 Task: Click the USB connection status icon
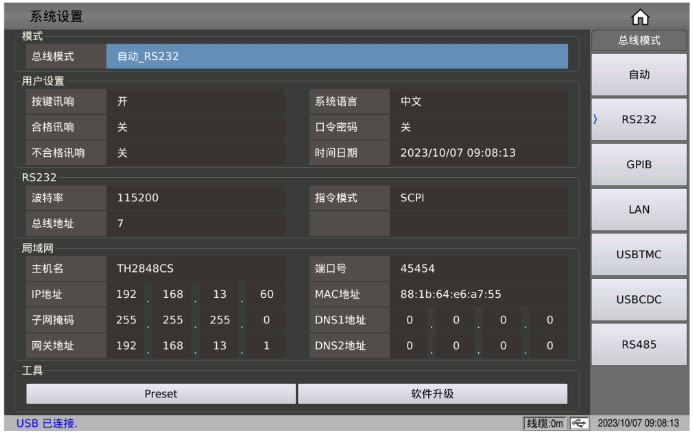pyautogui.click(x=579, y=423)
